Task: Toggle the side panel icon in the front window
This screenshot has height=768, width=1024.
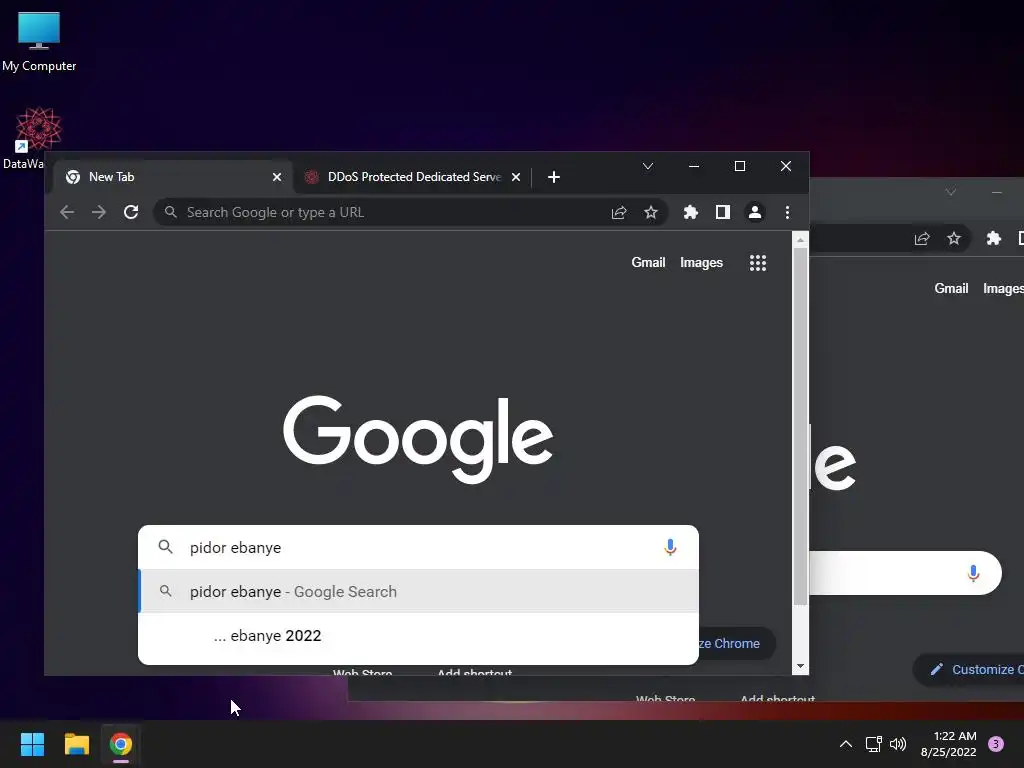Action: [723, 212]
